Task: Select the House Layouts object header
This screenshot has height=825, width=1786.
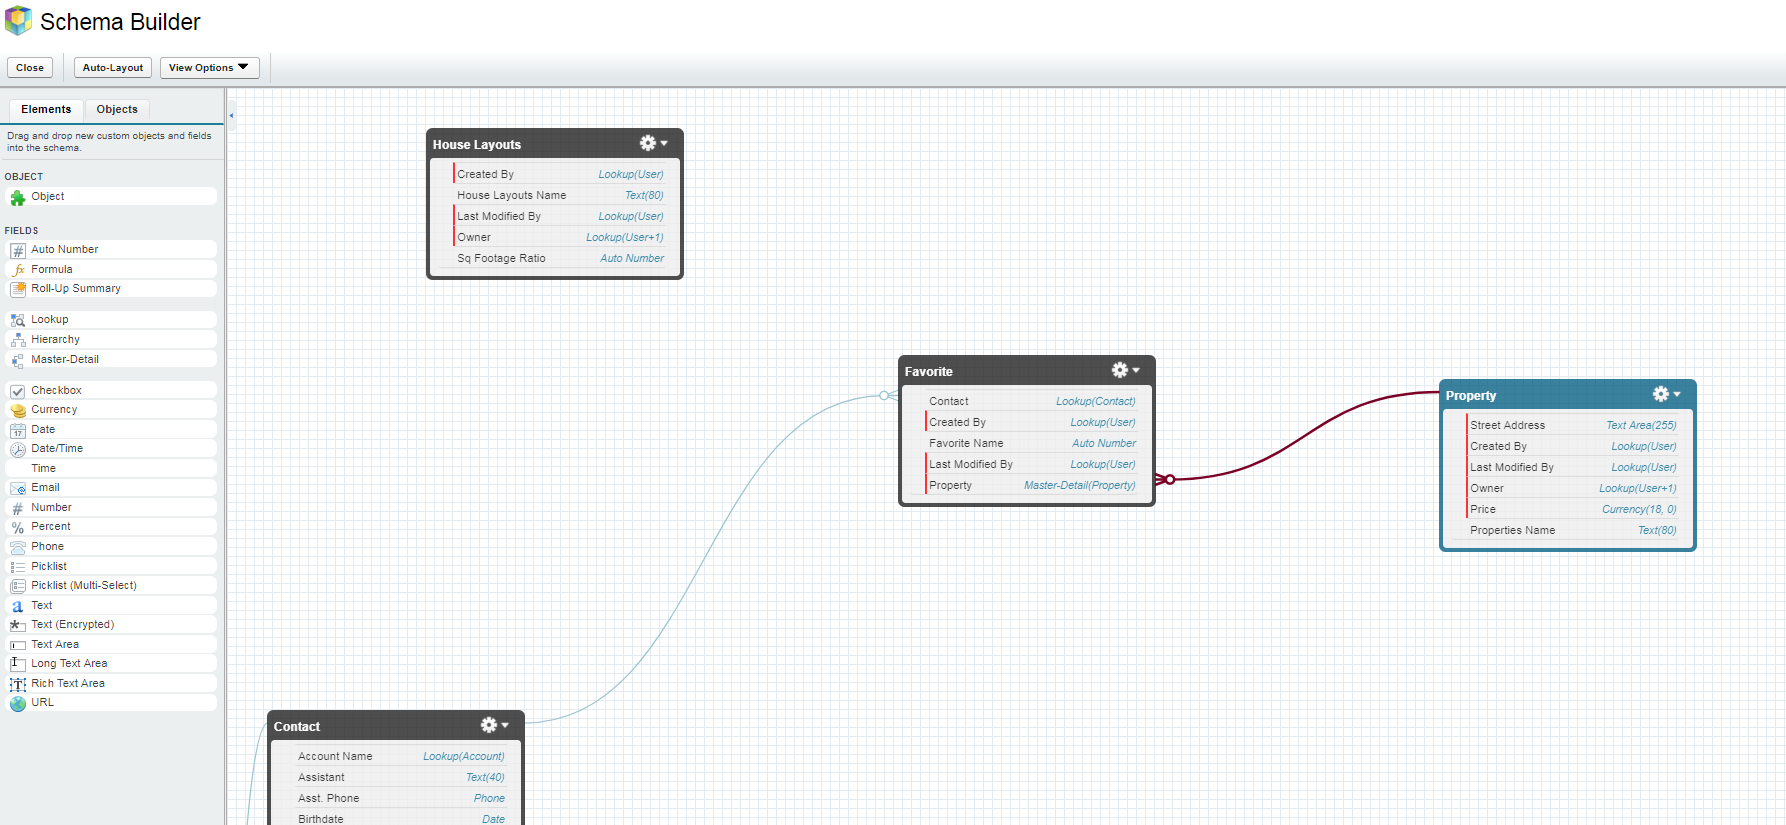Action: coord(555,144)
